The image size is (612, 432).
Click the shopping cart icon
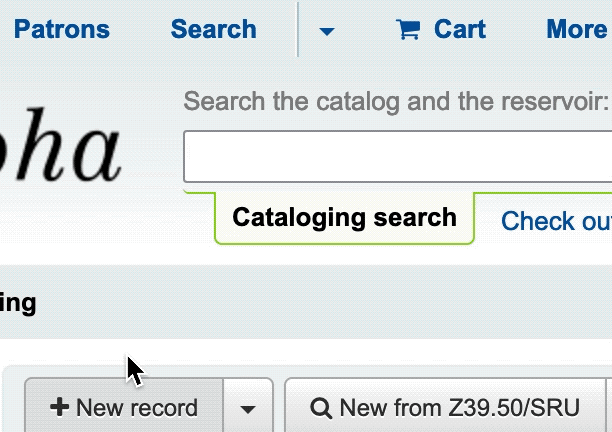click(408, 30)
